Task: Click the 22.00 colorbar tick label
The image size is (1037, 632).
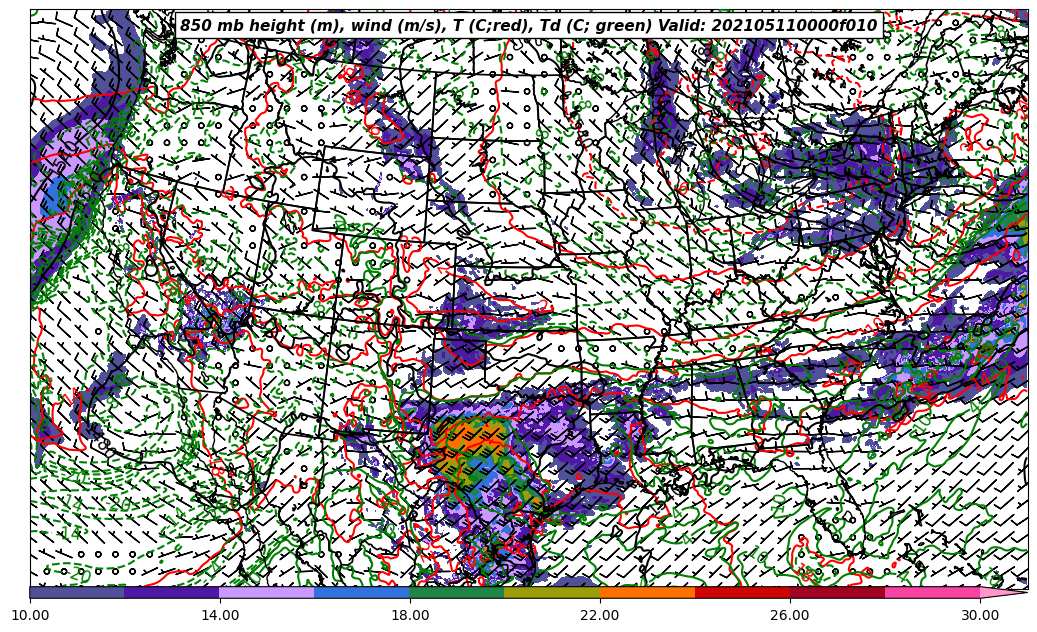Action: tap(600, 616)
